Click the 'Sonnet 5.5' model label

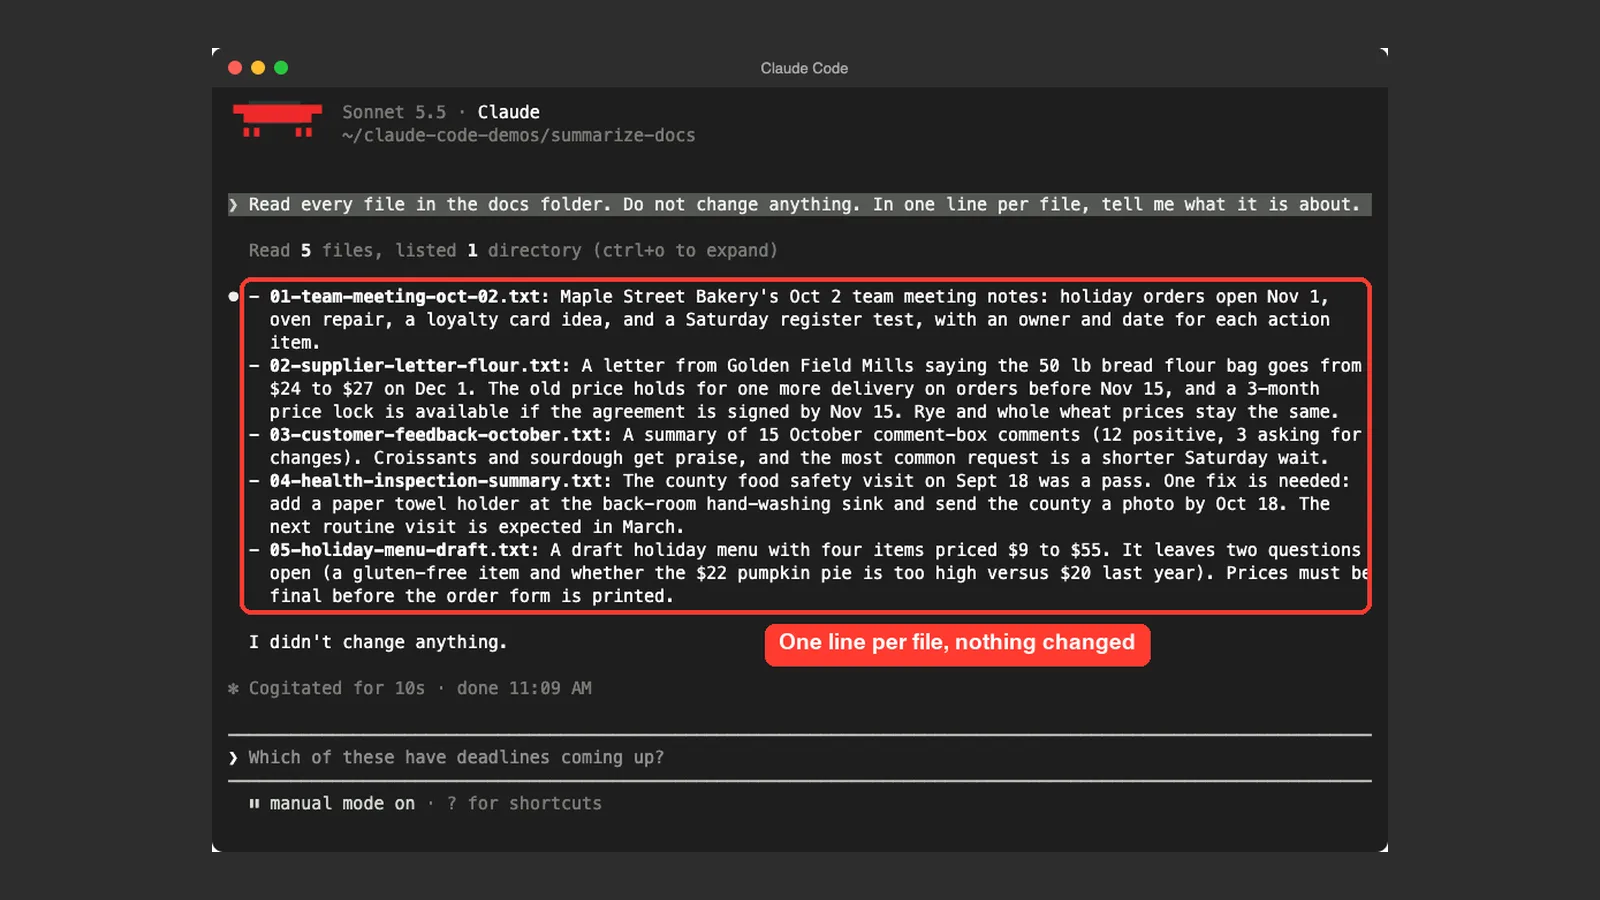(x=394, y=112)
